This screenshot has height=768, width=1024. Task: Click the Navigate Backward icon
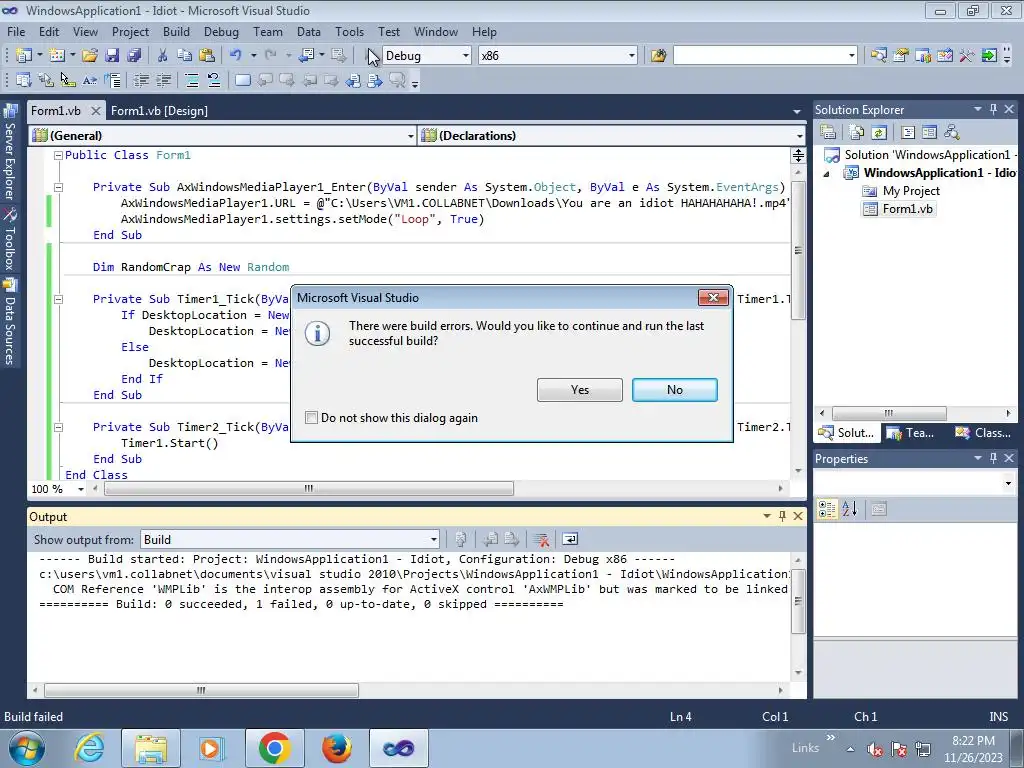tap(306, 56)
